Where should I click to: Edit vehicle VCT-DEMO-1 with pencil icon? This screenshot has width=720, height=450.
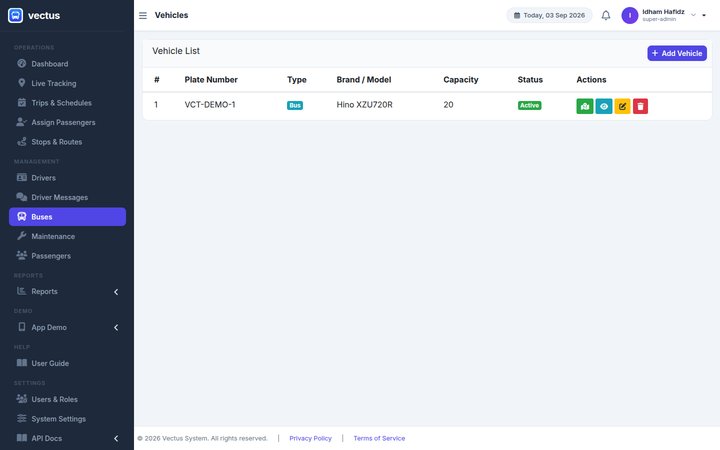(x=622, y=106)
